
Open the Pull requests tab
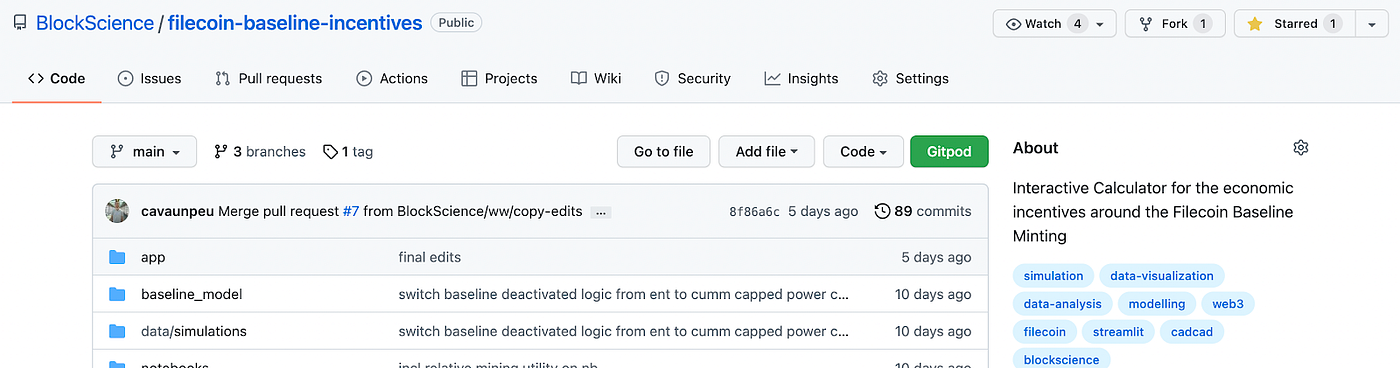point(269,78)
